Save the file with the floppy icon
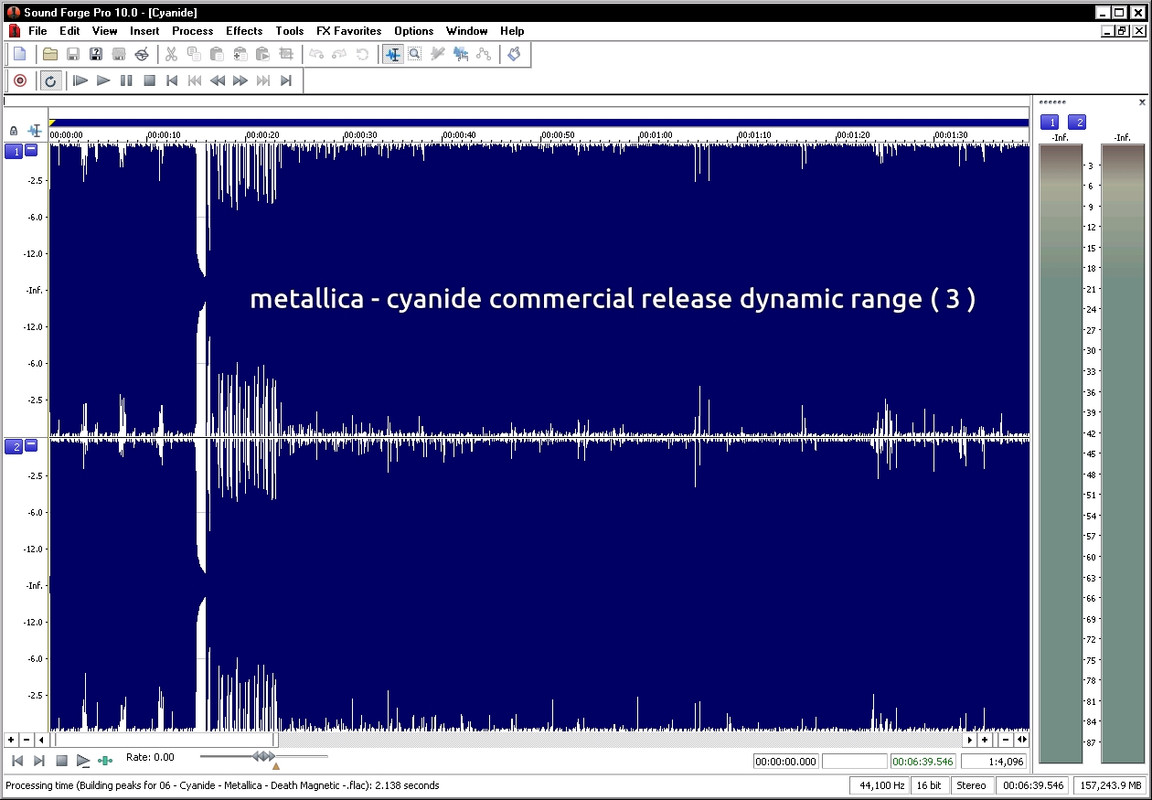 (x=73, y=54)
